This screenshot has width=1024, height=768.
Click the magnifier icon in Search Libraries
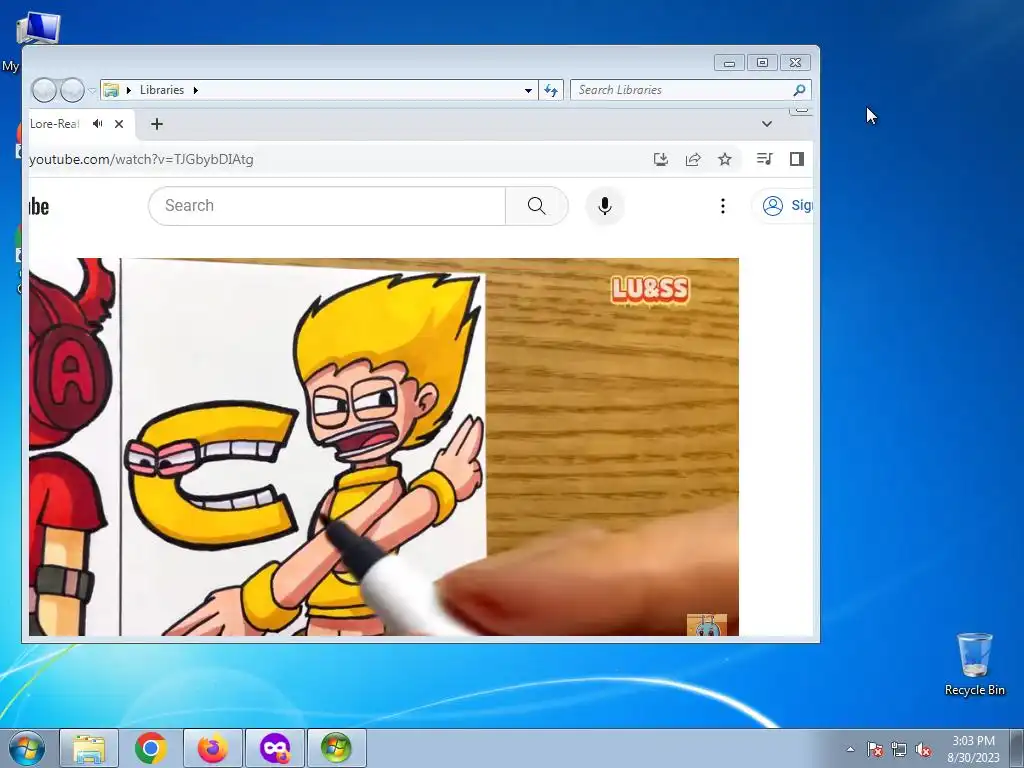(799, 90)
